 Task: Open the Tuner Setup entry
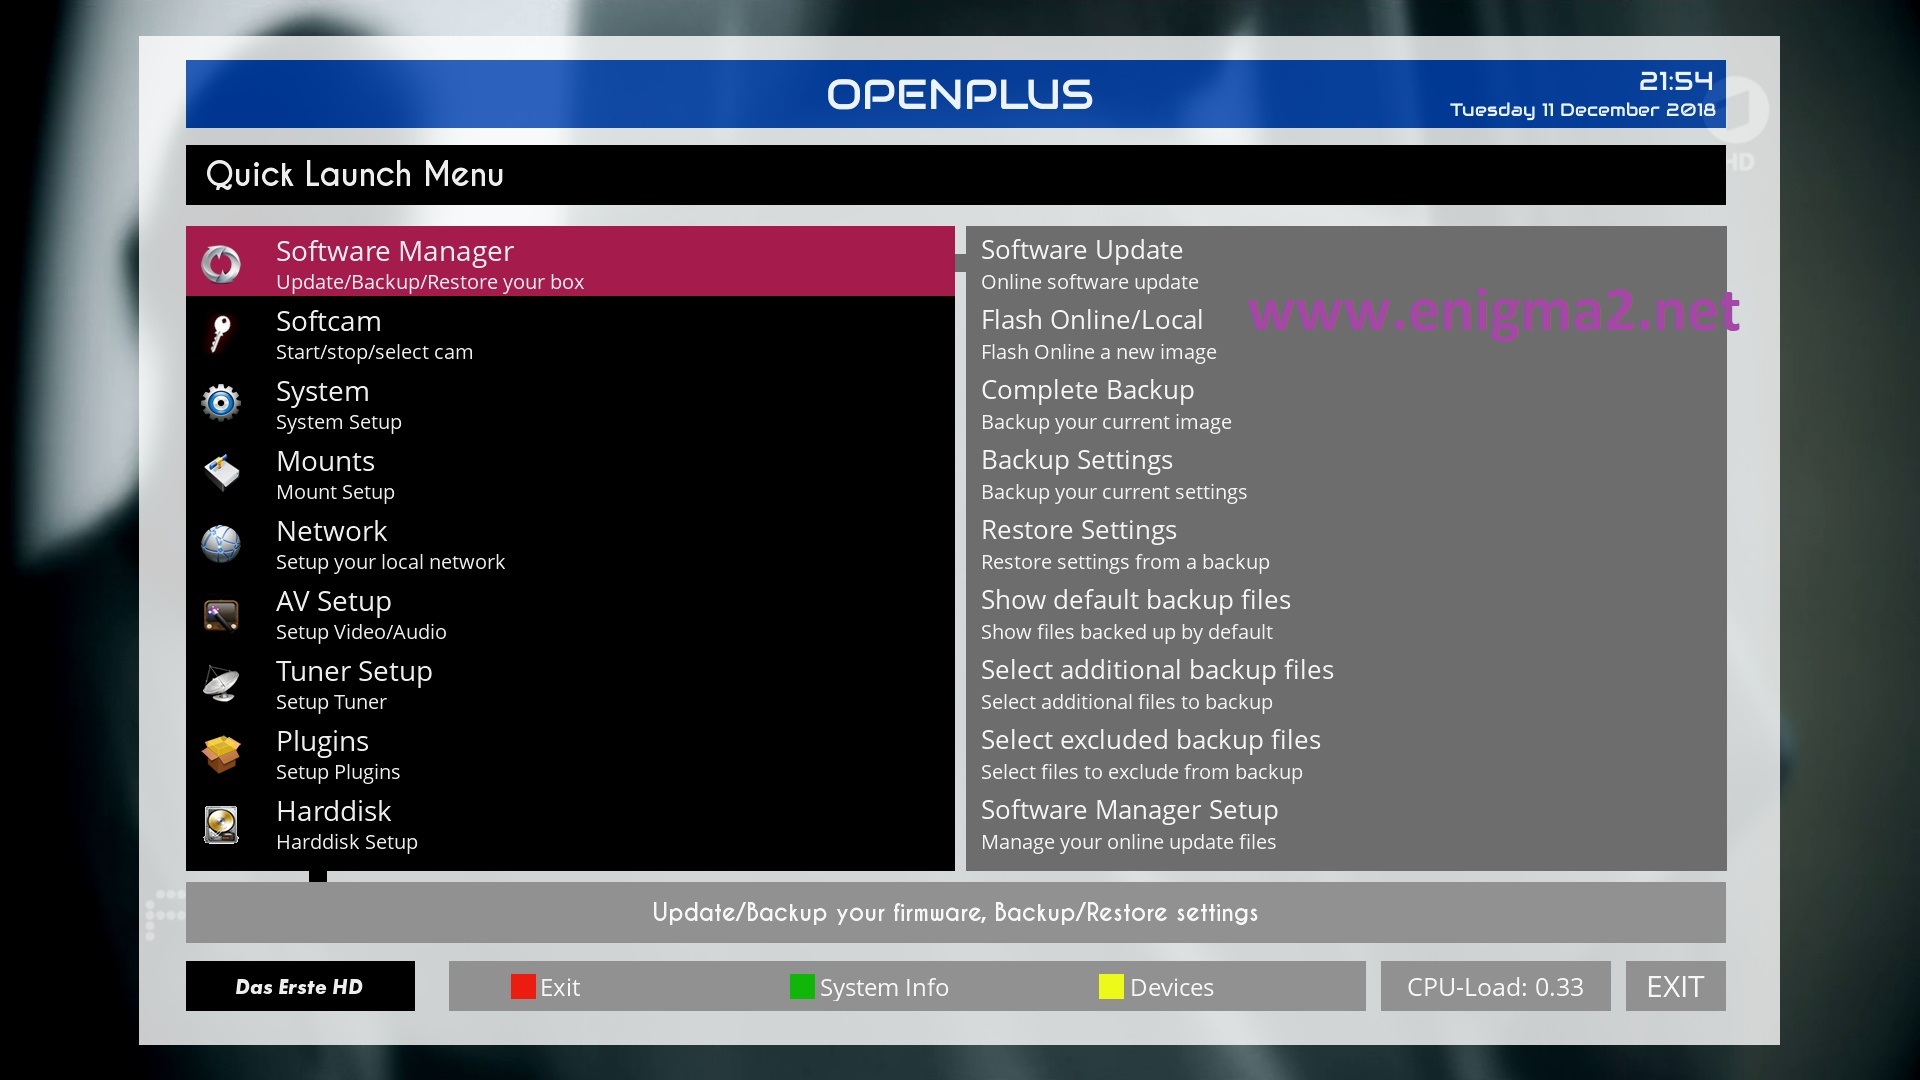coord(570,683)
